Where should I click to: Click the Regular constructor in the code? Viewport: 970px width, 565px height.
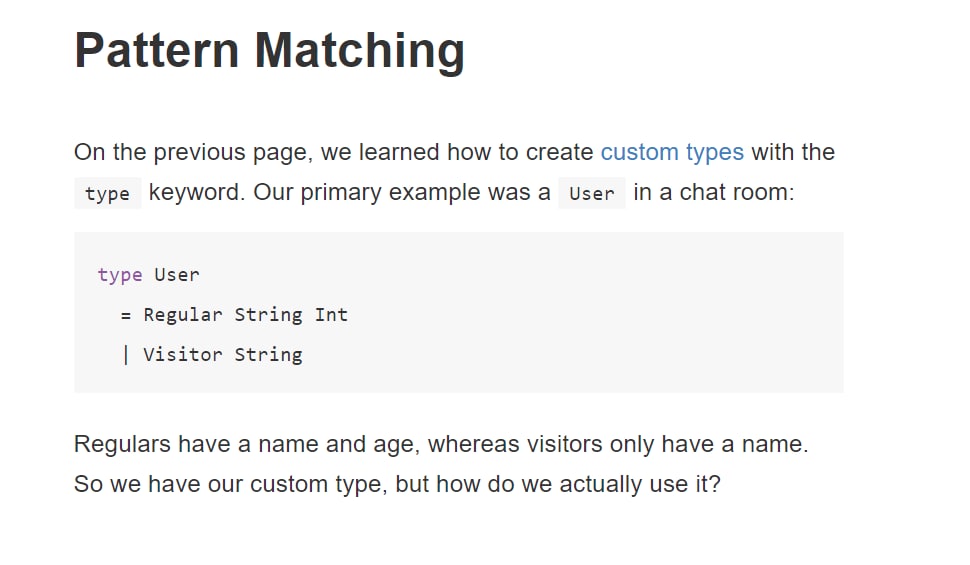point(182,315)
